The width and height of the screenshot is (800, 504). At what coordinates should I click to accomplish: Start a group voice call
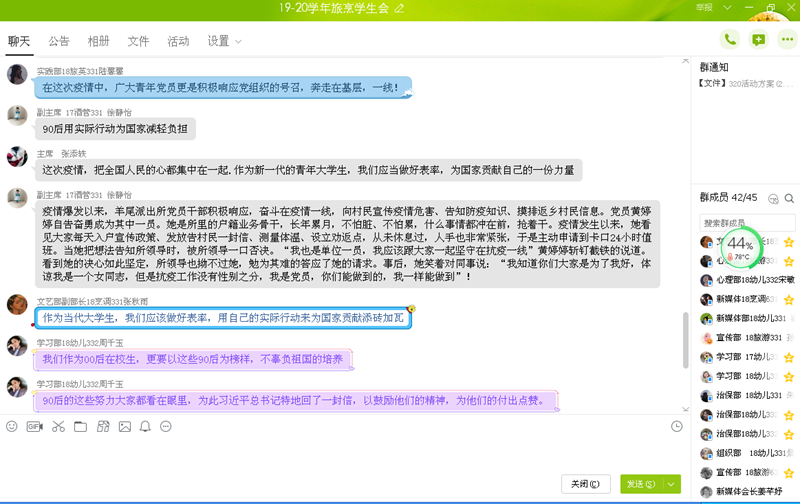pos(730,40)
